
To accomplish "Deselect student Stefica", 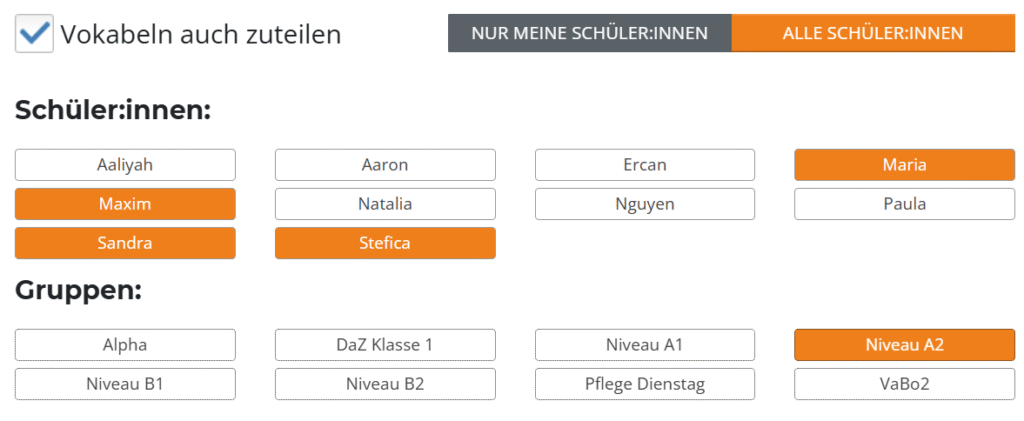I will pos(385,243).
